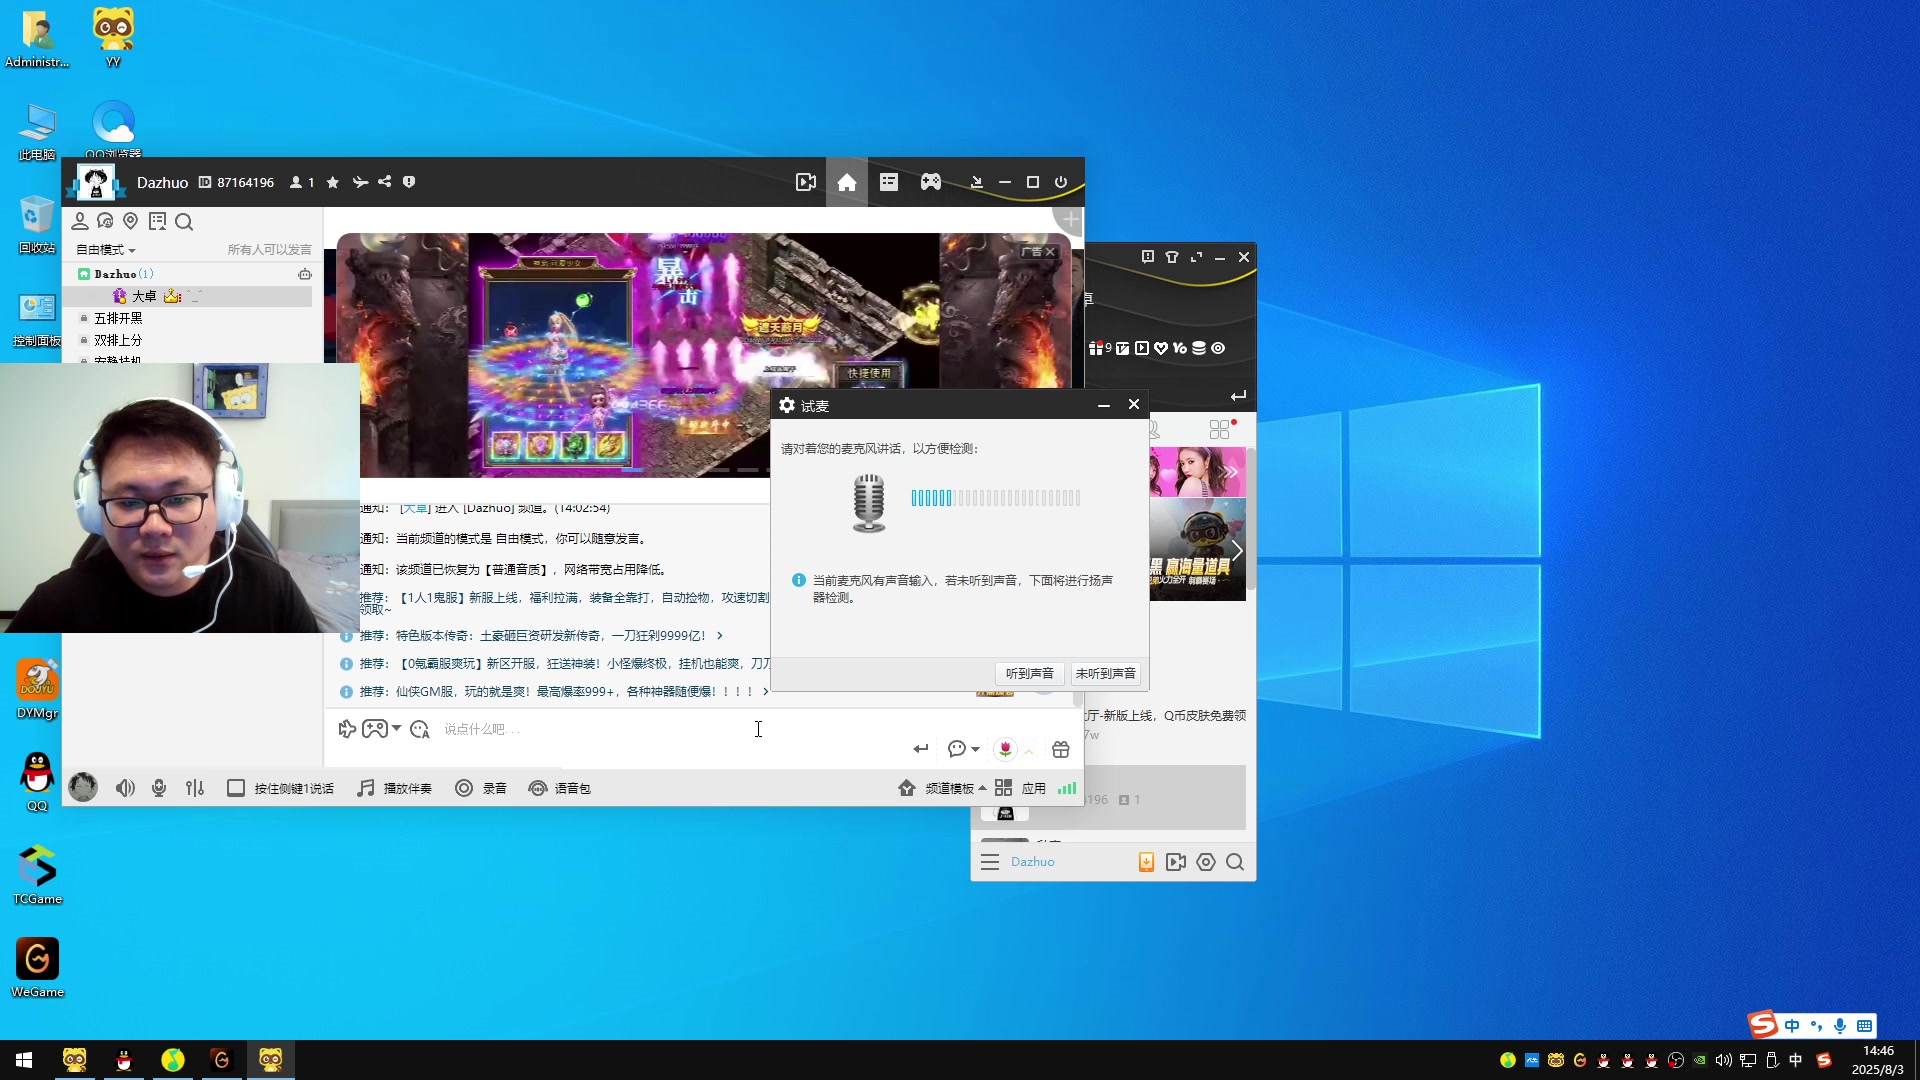Click the power/exit channel icon
The image size is (1920, 1080).
tap(1061, 182)
